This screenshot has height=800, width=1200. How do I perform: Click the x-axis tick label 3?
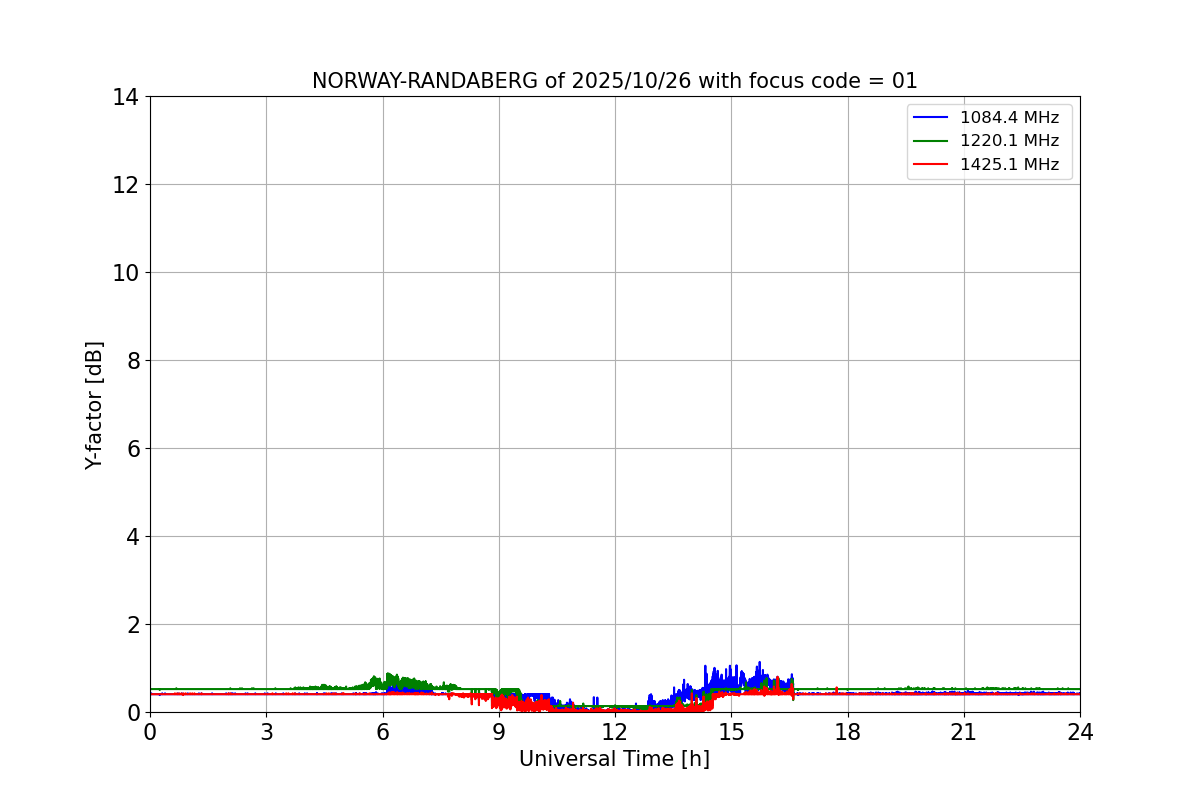click(x=266, y=732)
